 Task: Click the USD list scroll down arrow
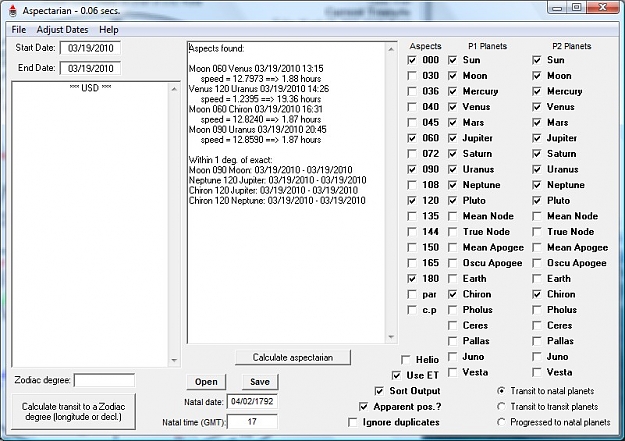click(x=174, y=360)
